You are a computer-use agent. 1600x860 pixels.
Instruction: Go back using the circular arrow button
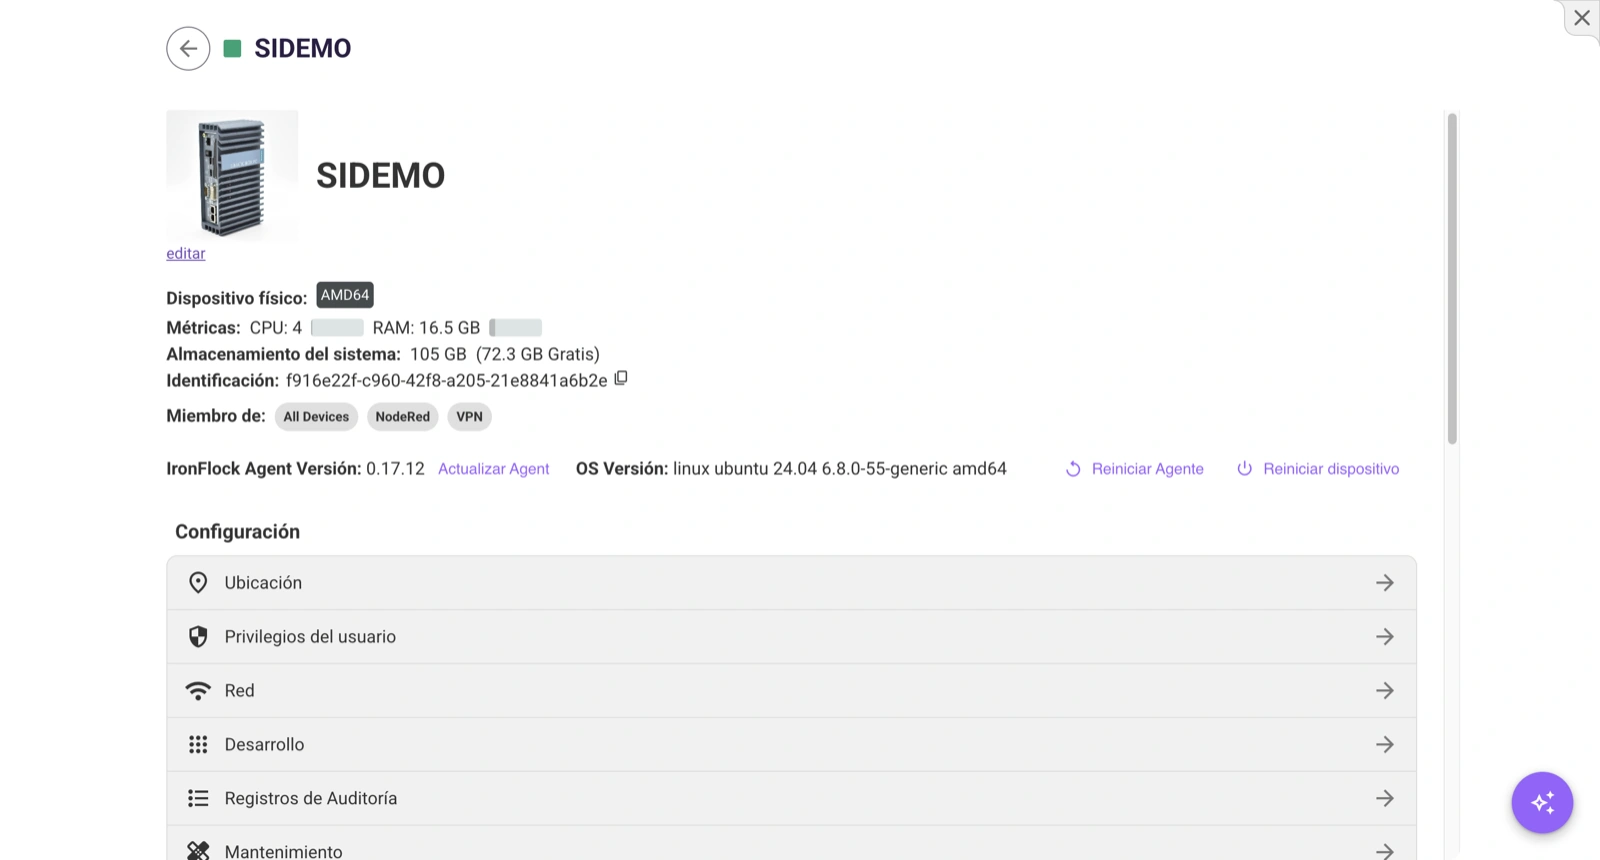tap(188, 48)
